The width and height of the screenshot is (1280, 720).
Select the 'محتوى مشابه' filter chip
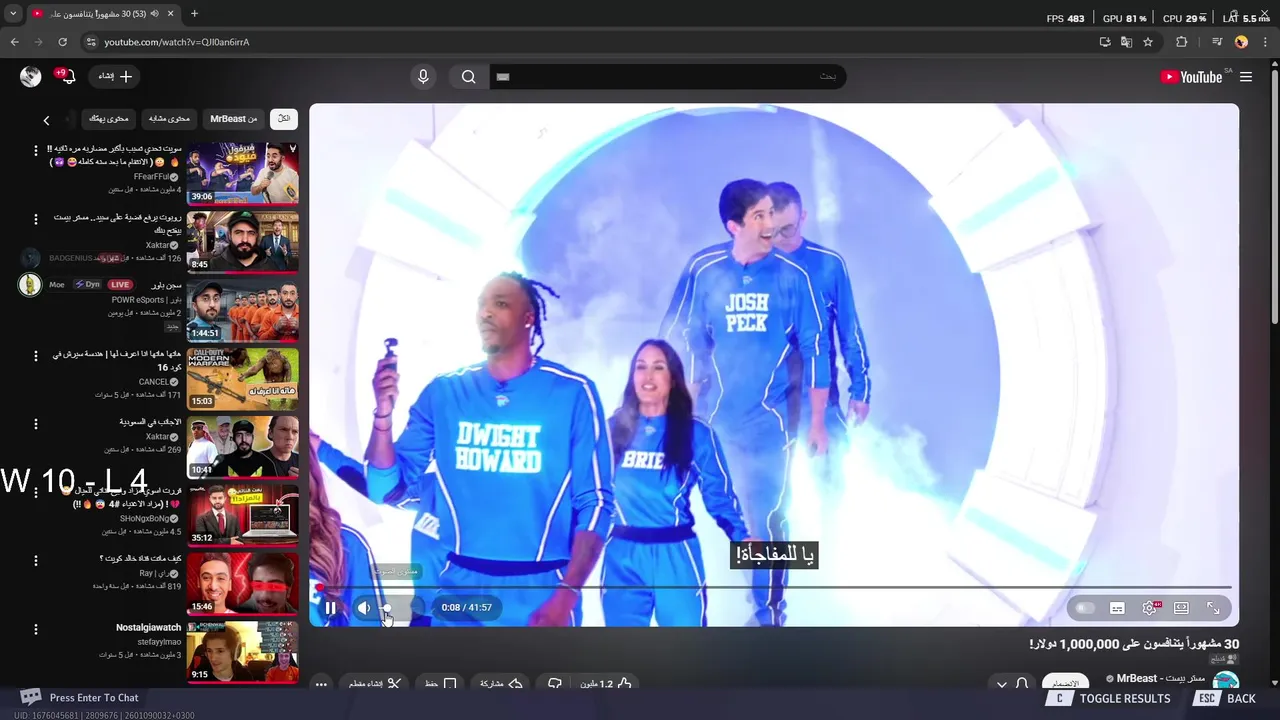(169, 118)
